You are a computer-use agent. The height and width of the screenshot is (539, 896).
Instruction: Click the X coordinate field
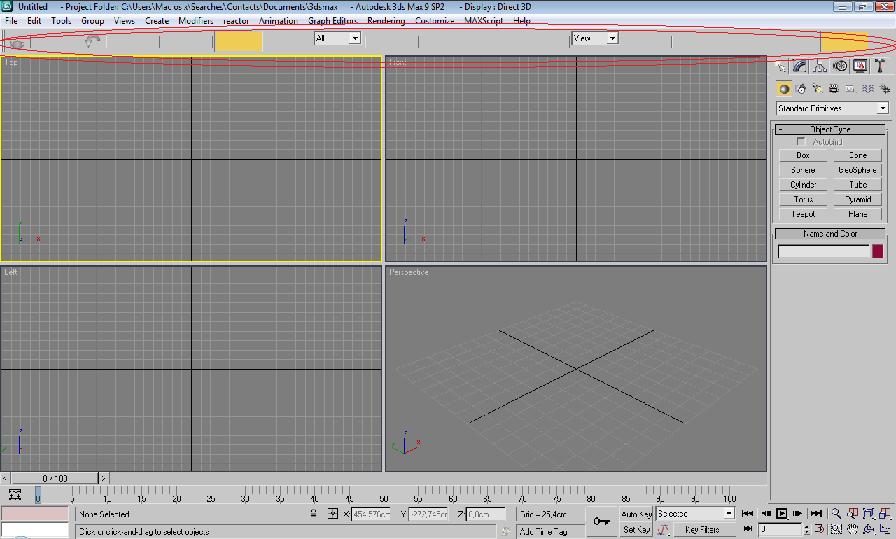pyautogui.click(x=370, y=514)
